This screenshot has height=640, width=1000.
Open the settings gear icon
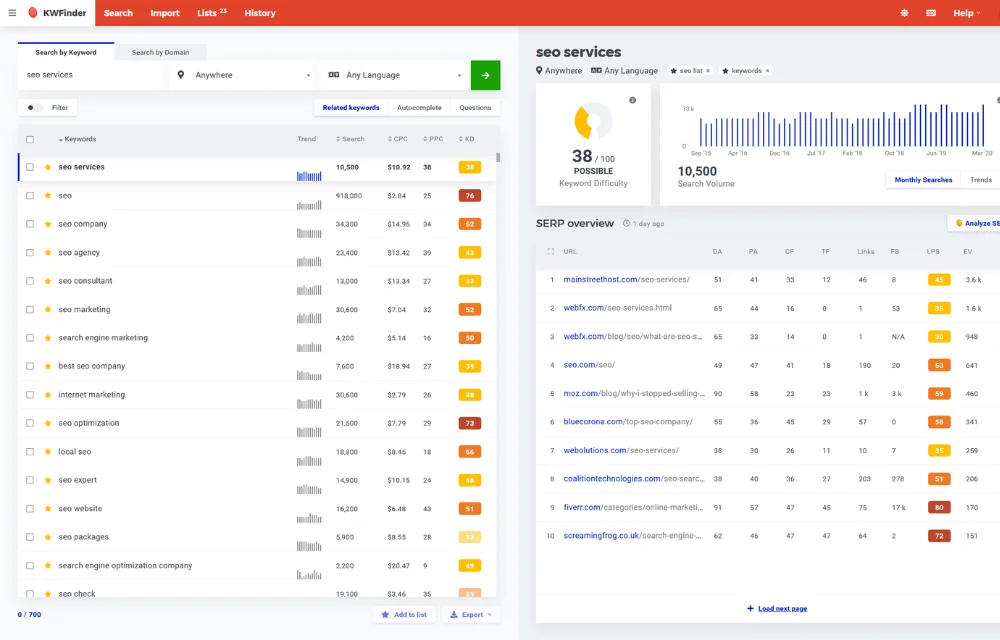[903, 13]
